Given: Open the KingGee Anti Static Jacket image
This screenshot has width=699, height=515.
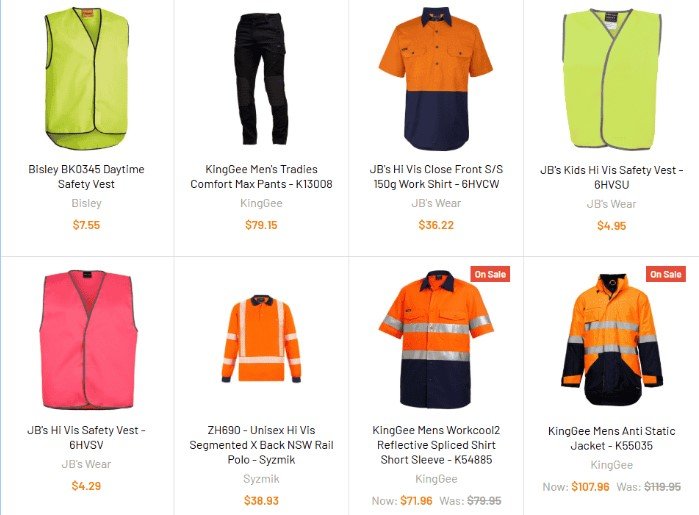Looking at the screenshot, I should [611, 340].
